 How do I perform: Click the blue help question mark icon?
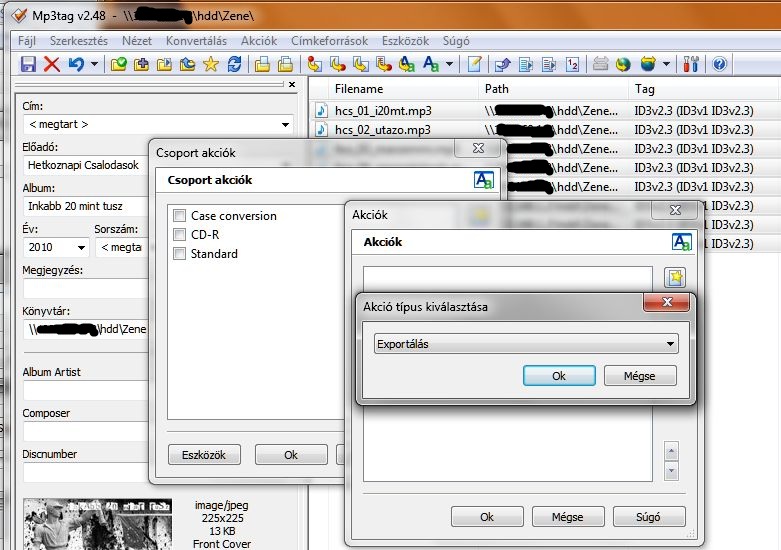(x=718, y=64)
